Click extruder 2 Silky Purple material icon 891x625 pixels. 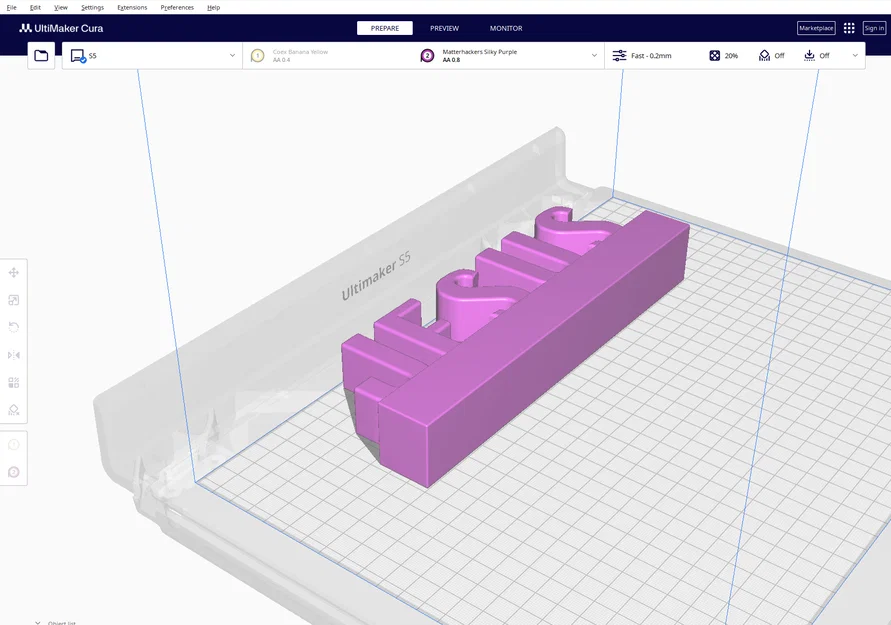click(x=427, y=56)
